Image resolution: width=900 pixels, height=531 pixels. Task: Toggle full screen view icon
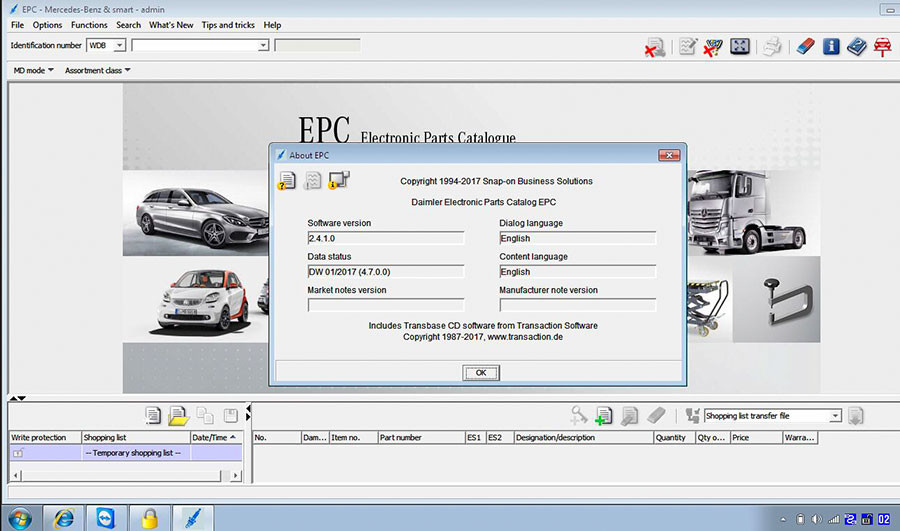click(x=740, y=46)
